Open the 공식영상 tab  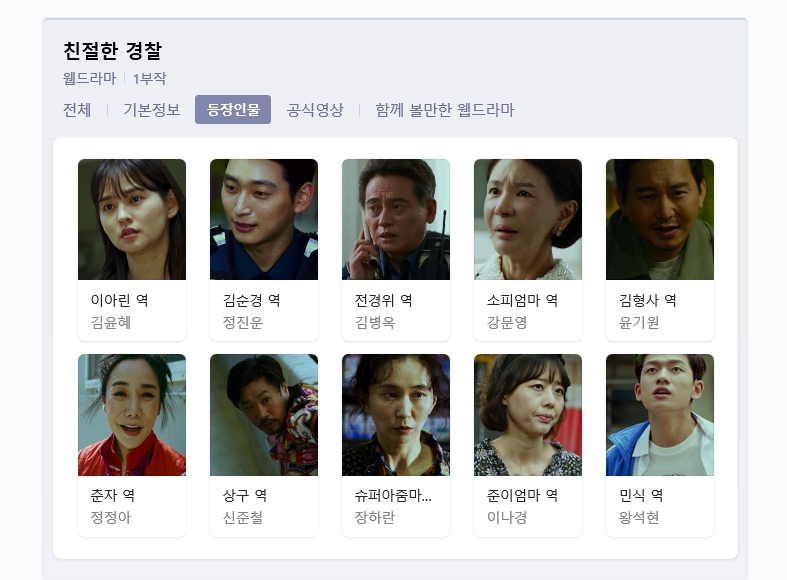[x=315, y=109]
